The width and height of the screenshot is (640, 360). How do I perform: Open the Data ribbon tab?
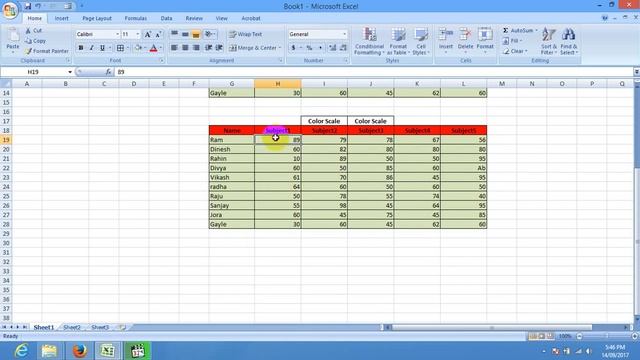pyautogui.click(x=166, y=18)
